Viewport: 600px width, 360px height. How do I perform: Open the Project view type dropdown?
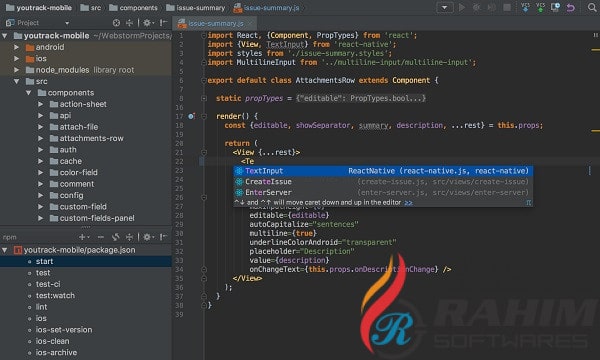tap(67, 23)
